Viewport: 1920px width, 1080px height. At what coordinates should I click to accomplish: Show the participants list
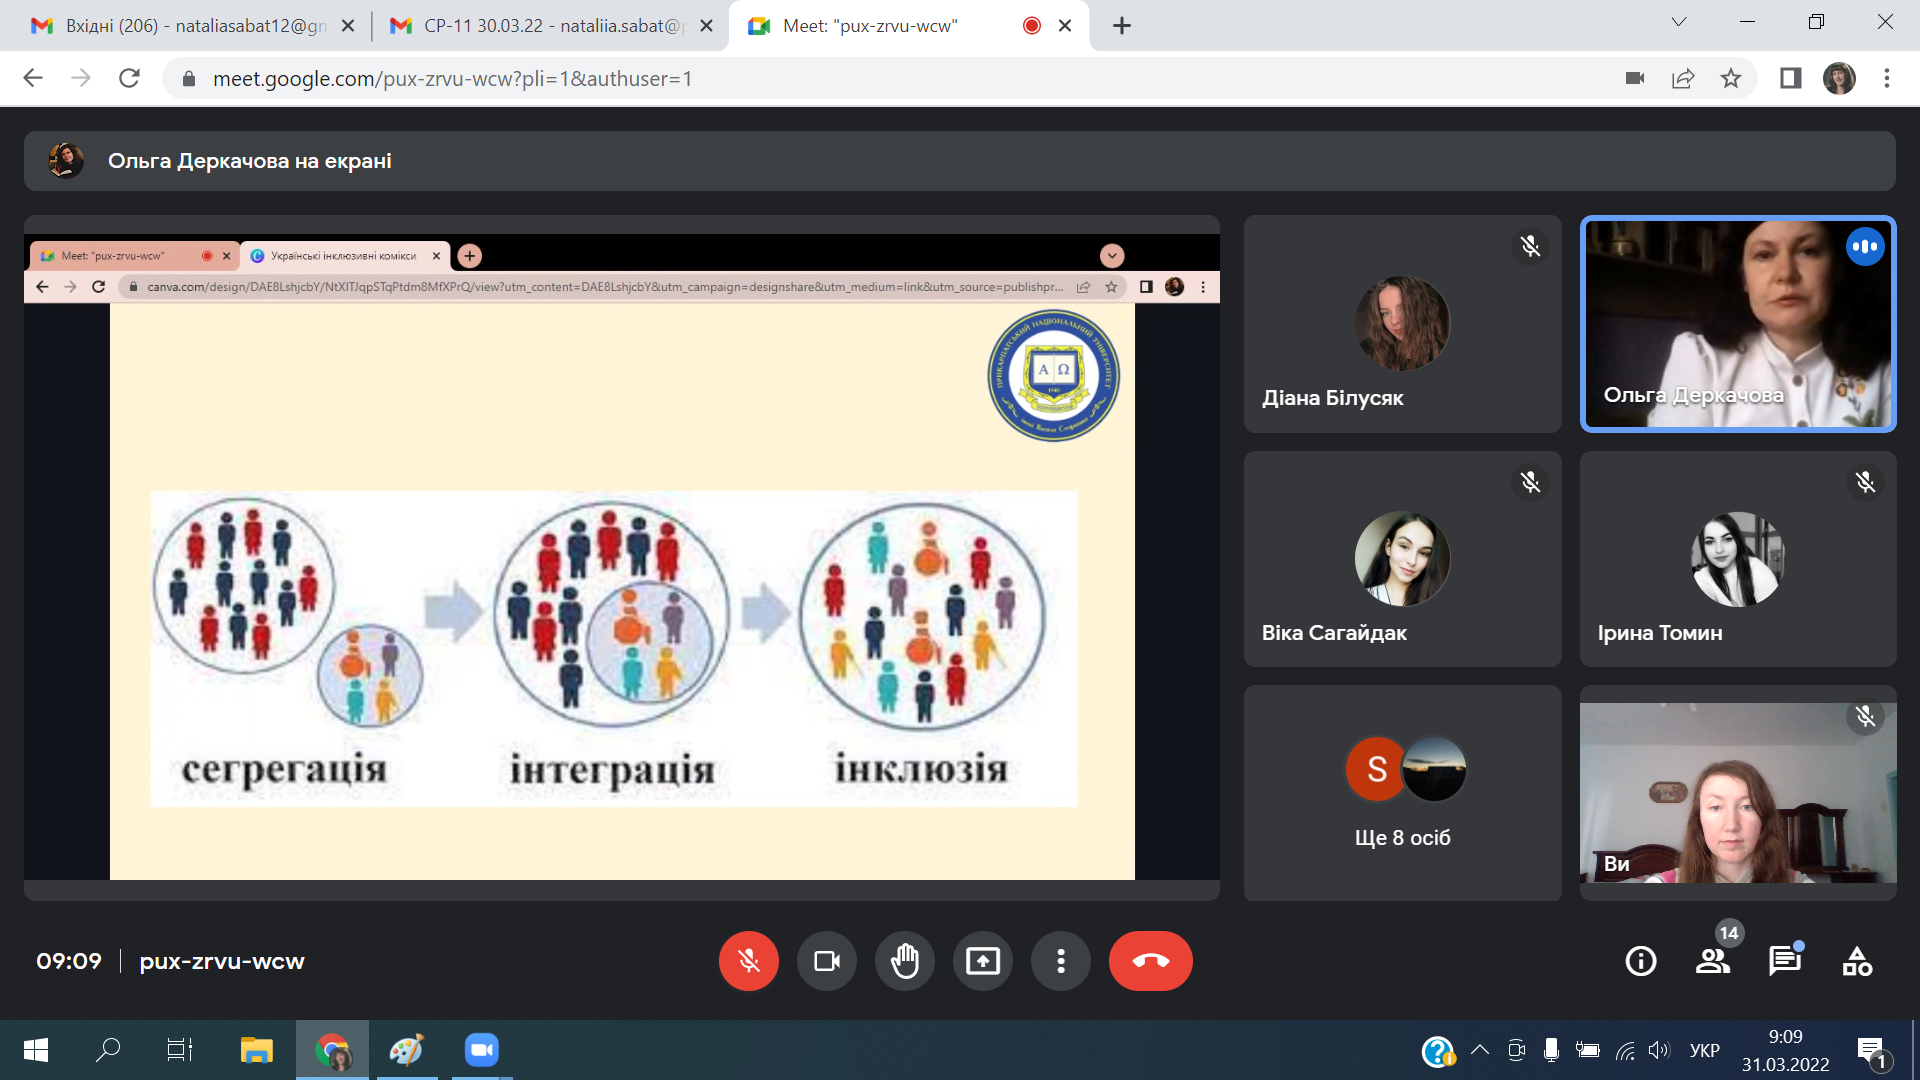(x=1713, y=961)
